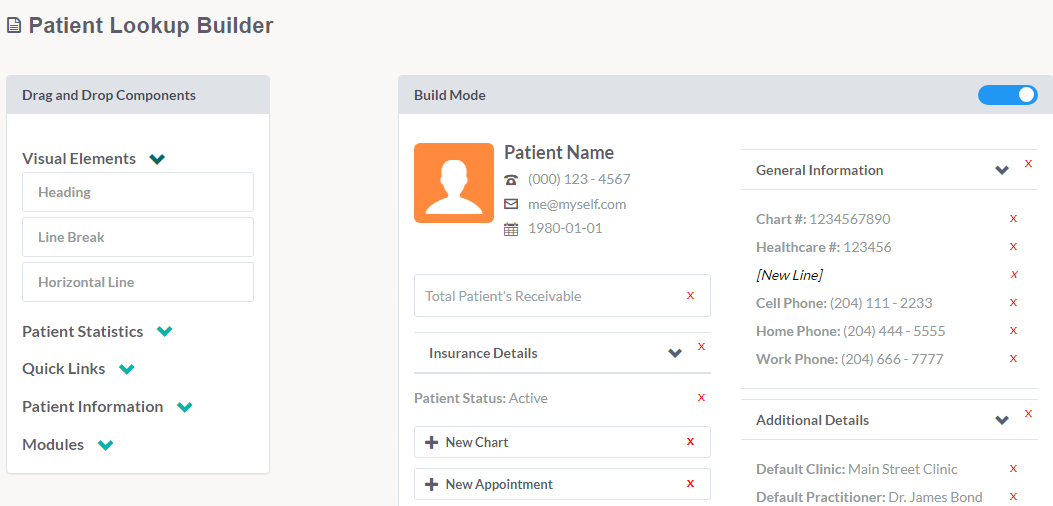
Task: Toggle the Insurance Details chevron
Action: (x=675, y=353)
